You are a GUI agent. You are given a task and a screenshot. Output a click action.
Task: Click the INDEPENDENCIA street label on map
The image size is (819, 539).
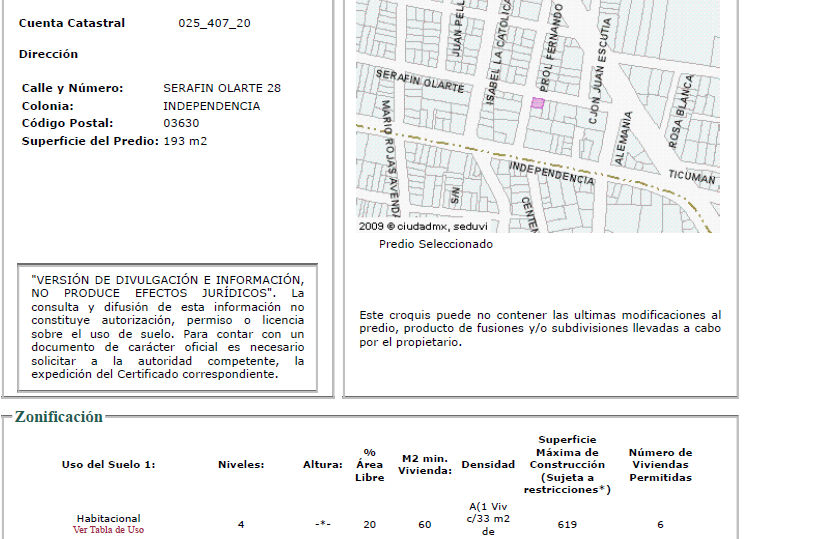point(552,173)
